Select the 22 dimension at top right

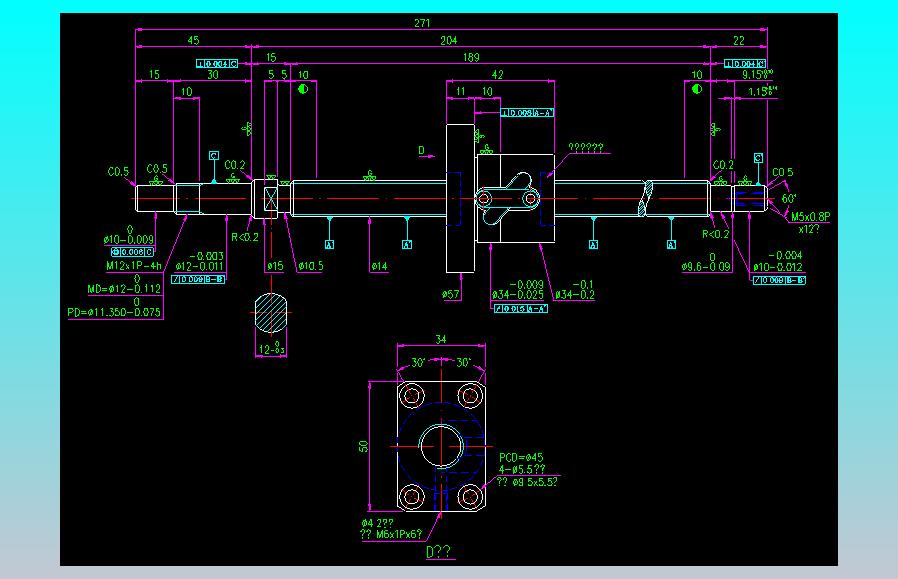click(x=739, y=40)
